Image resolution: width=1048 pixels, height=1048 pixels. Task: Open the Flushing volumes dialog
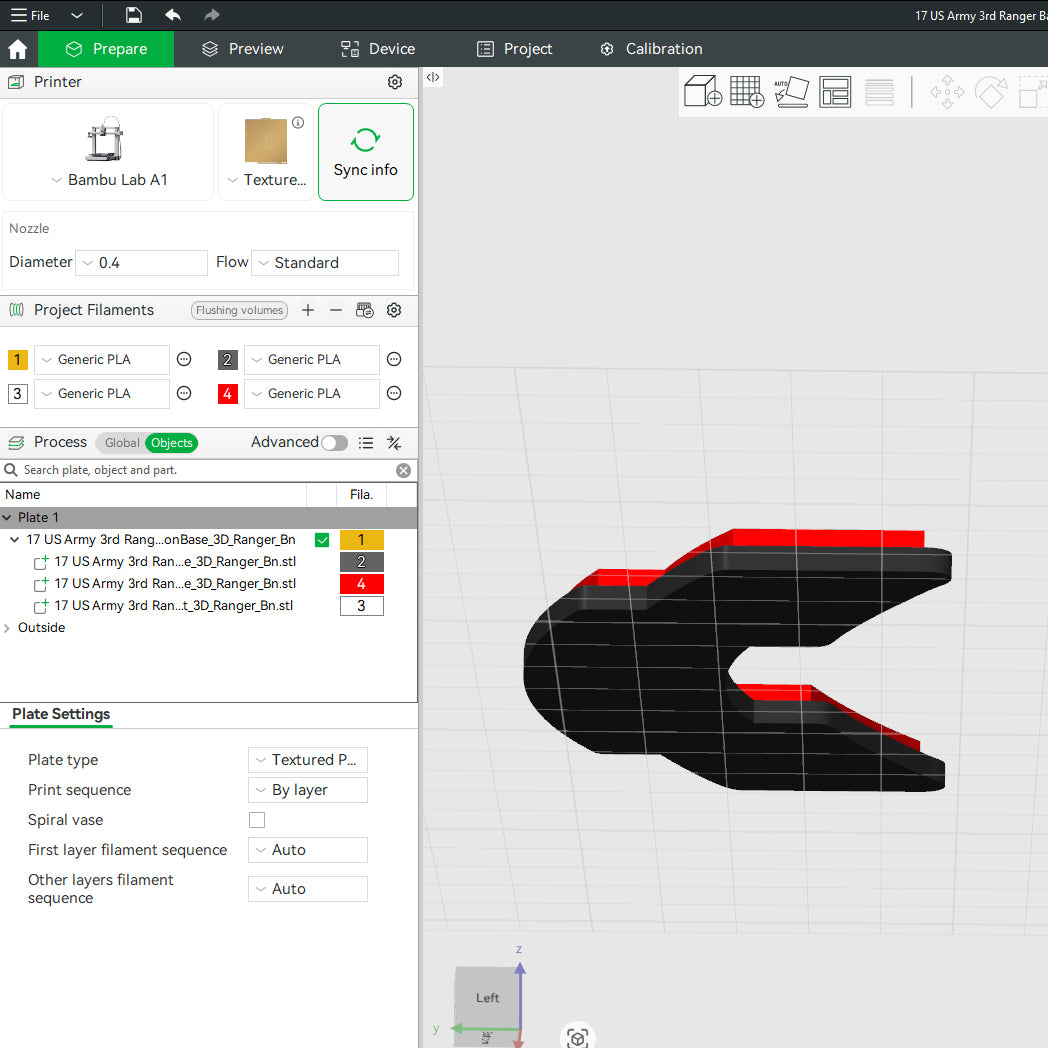pyautogui.click(x=239, y=310)
